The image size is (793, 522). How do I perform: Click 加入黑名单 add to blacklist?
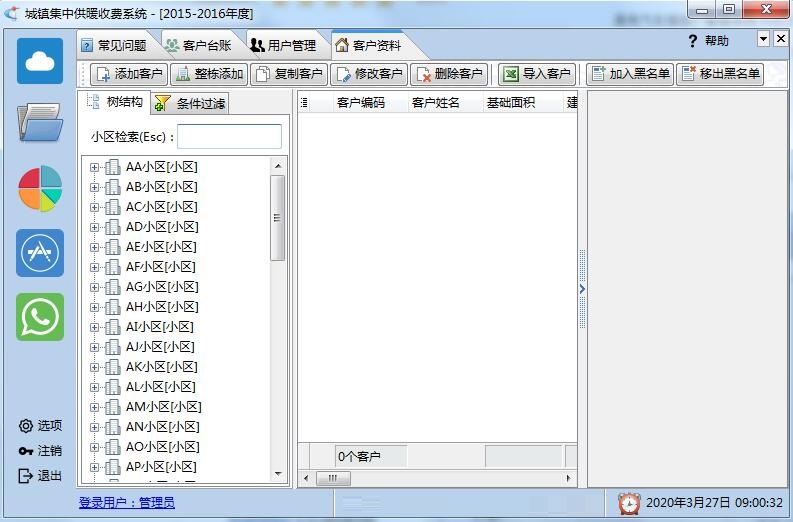click(x=630, y=74)
